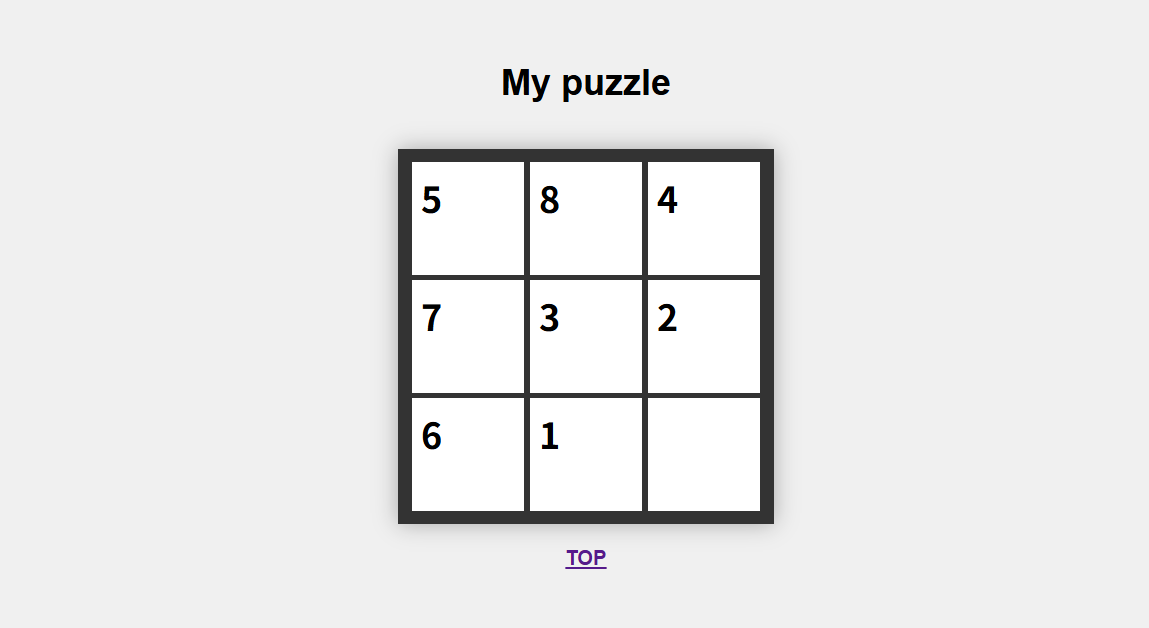Click the divider between tiles 6 and 1
This screenshot has width=1149, height=628.
click(527, 454)
